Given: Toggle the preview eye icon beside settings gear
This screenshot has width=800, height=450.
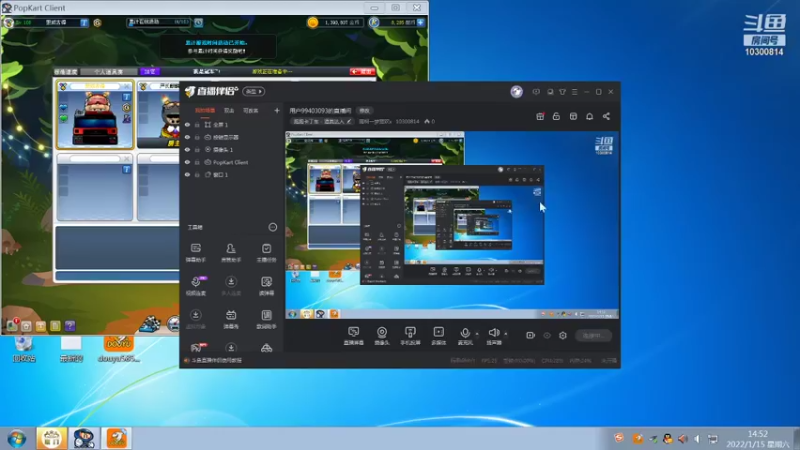Looking at the screenshot, I should (547, 335).
